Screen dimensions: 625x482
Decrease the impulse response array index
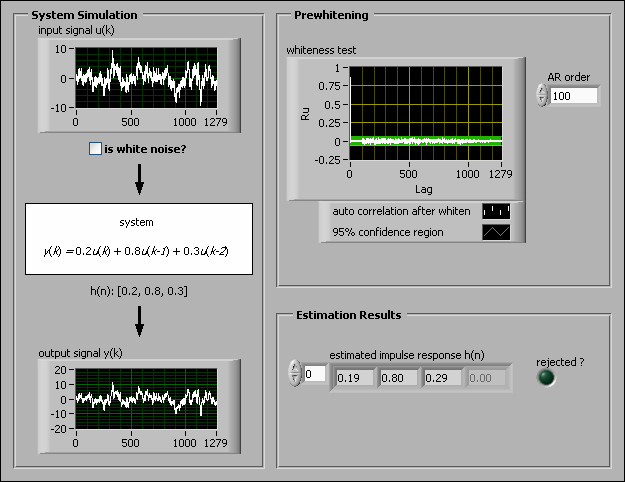(294, 381)
